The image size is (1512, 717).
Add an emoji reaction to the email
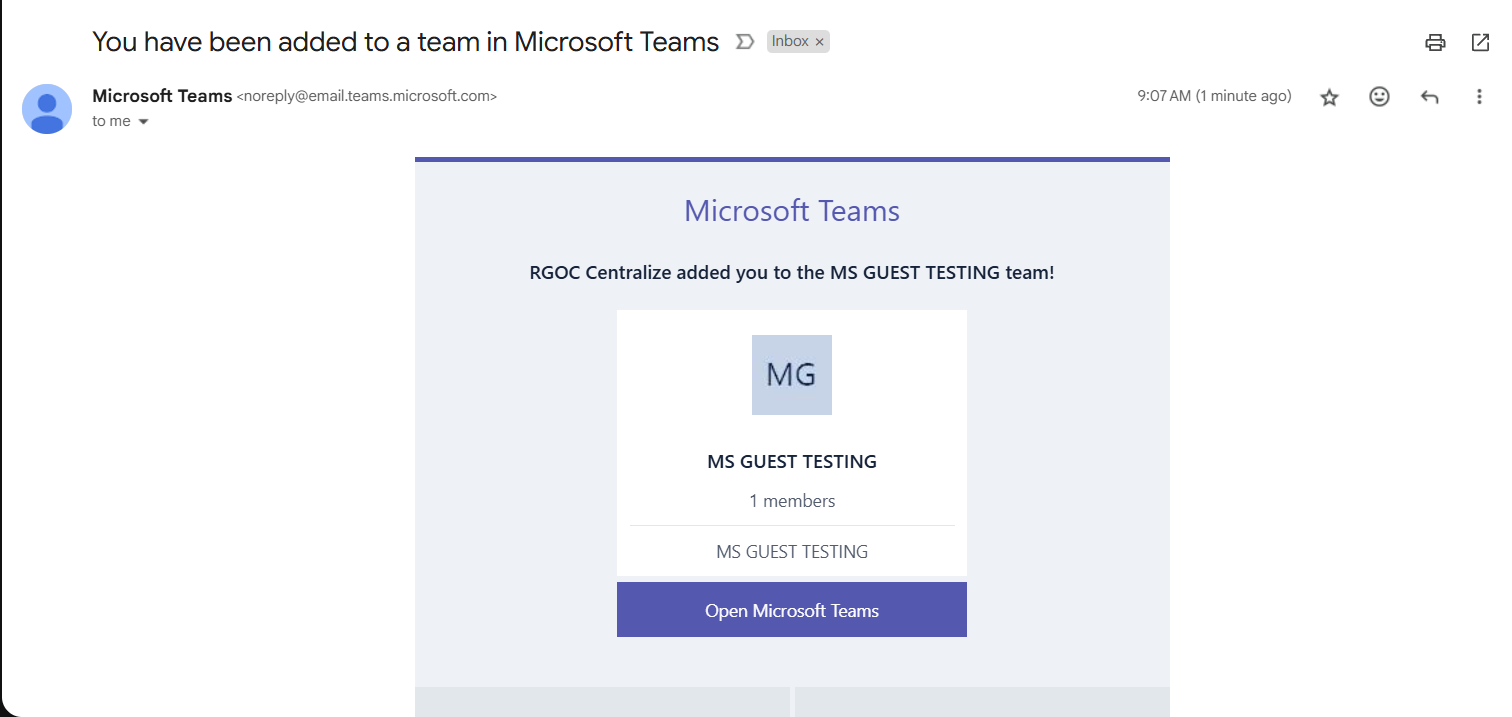point(1379,97)
